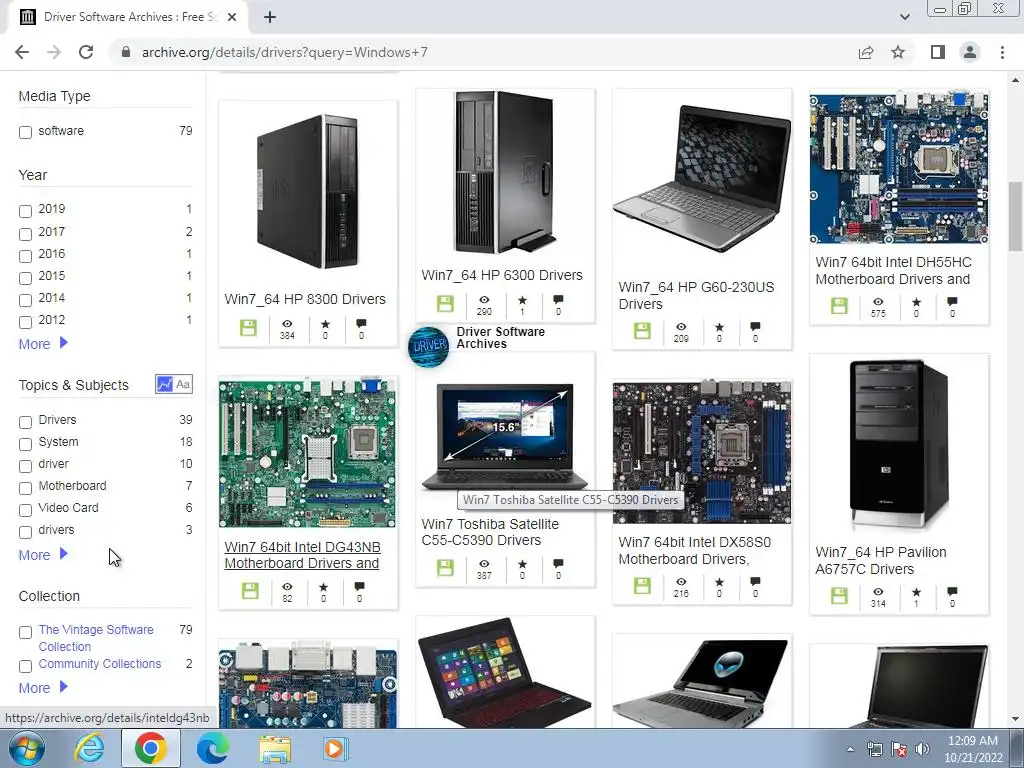
Task: Expand More under the Year filter
Action: coord(43,344)
